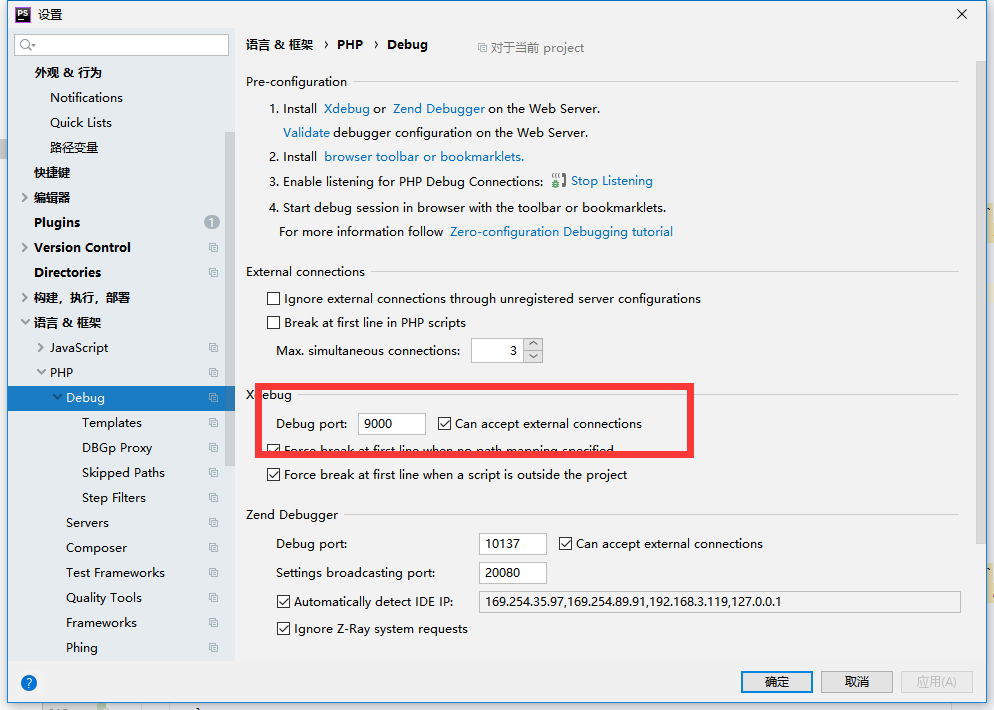994x710 pixels.
Task: Open 快捷键 keymap settings
Action: coord(52,172)
